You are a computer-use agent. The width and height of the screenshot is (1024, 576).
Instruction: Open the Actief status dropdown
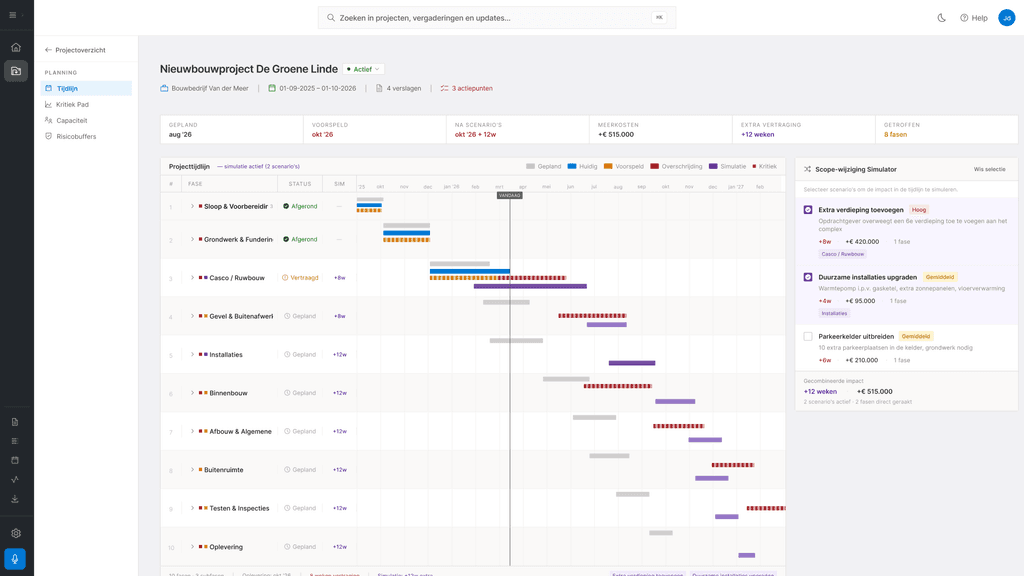pyautogui.click(x=363, y=69)
